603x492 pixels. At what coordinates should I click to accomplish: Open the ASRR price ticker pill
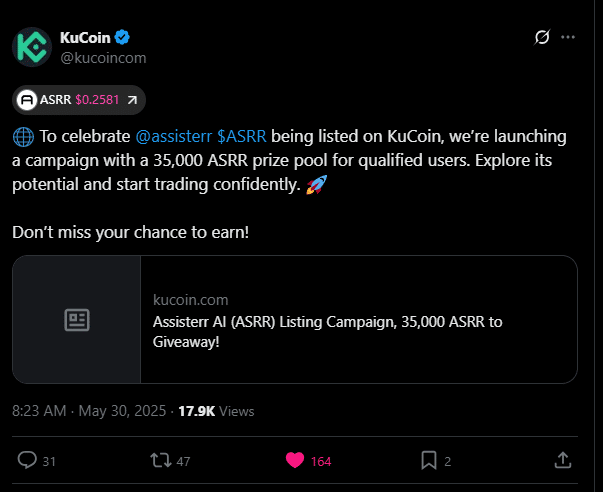(80, 100)
